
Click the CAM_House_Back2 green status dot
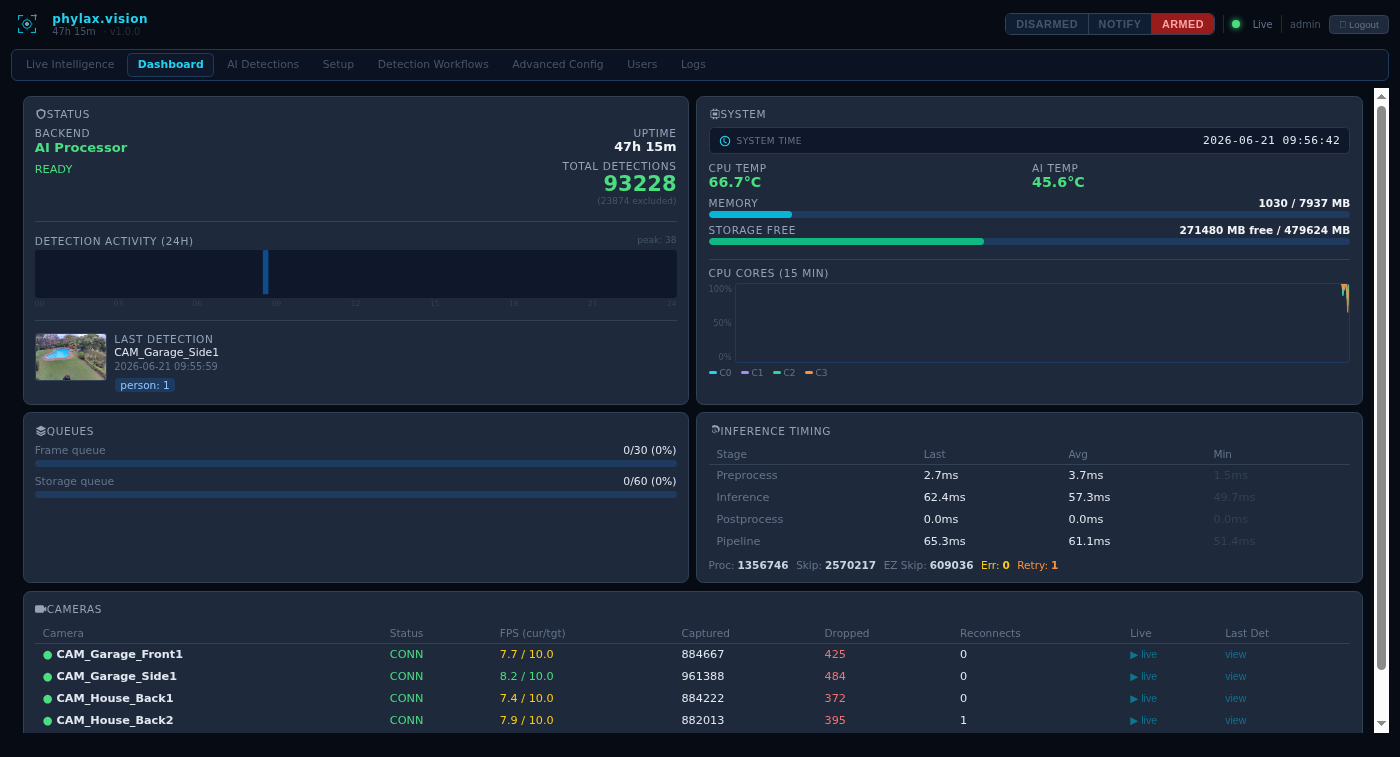tap(47, 720)
